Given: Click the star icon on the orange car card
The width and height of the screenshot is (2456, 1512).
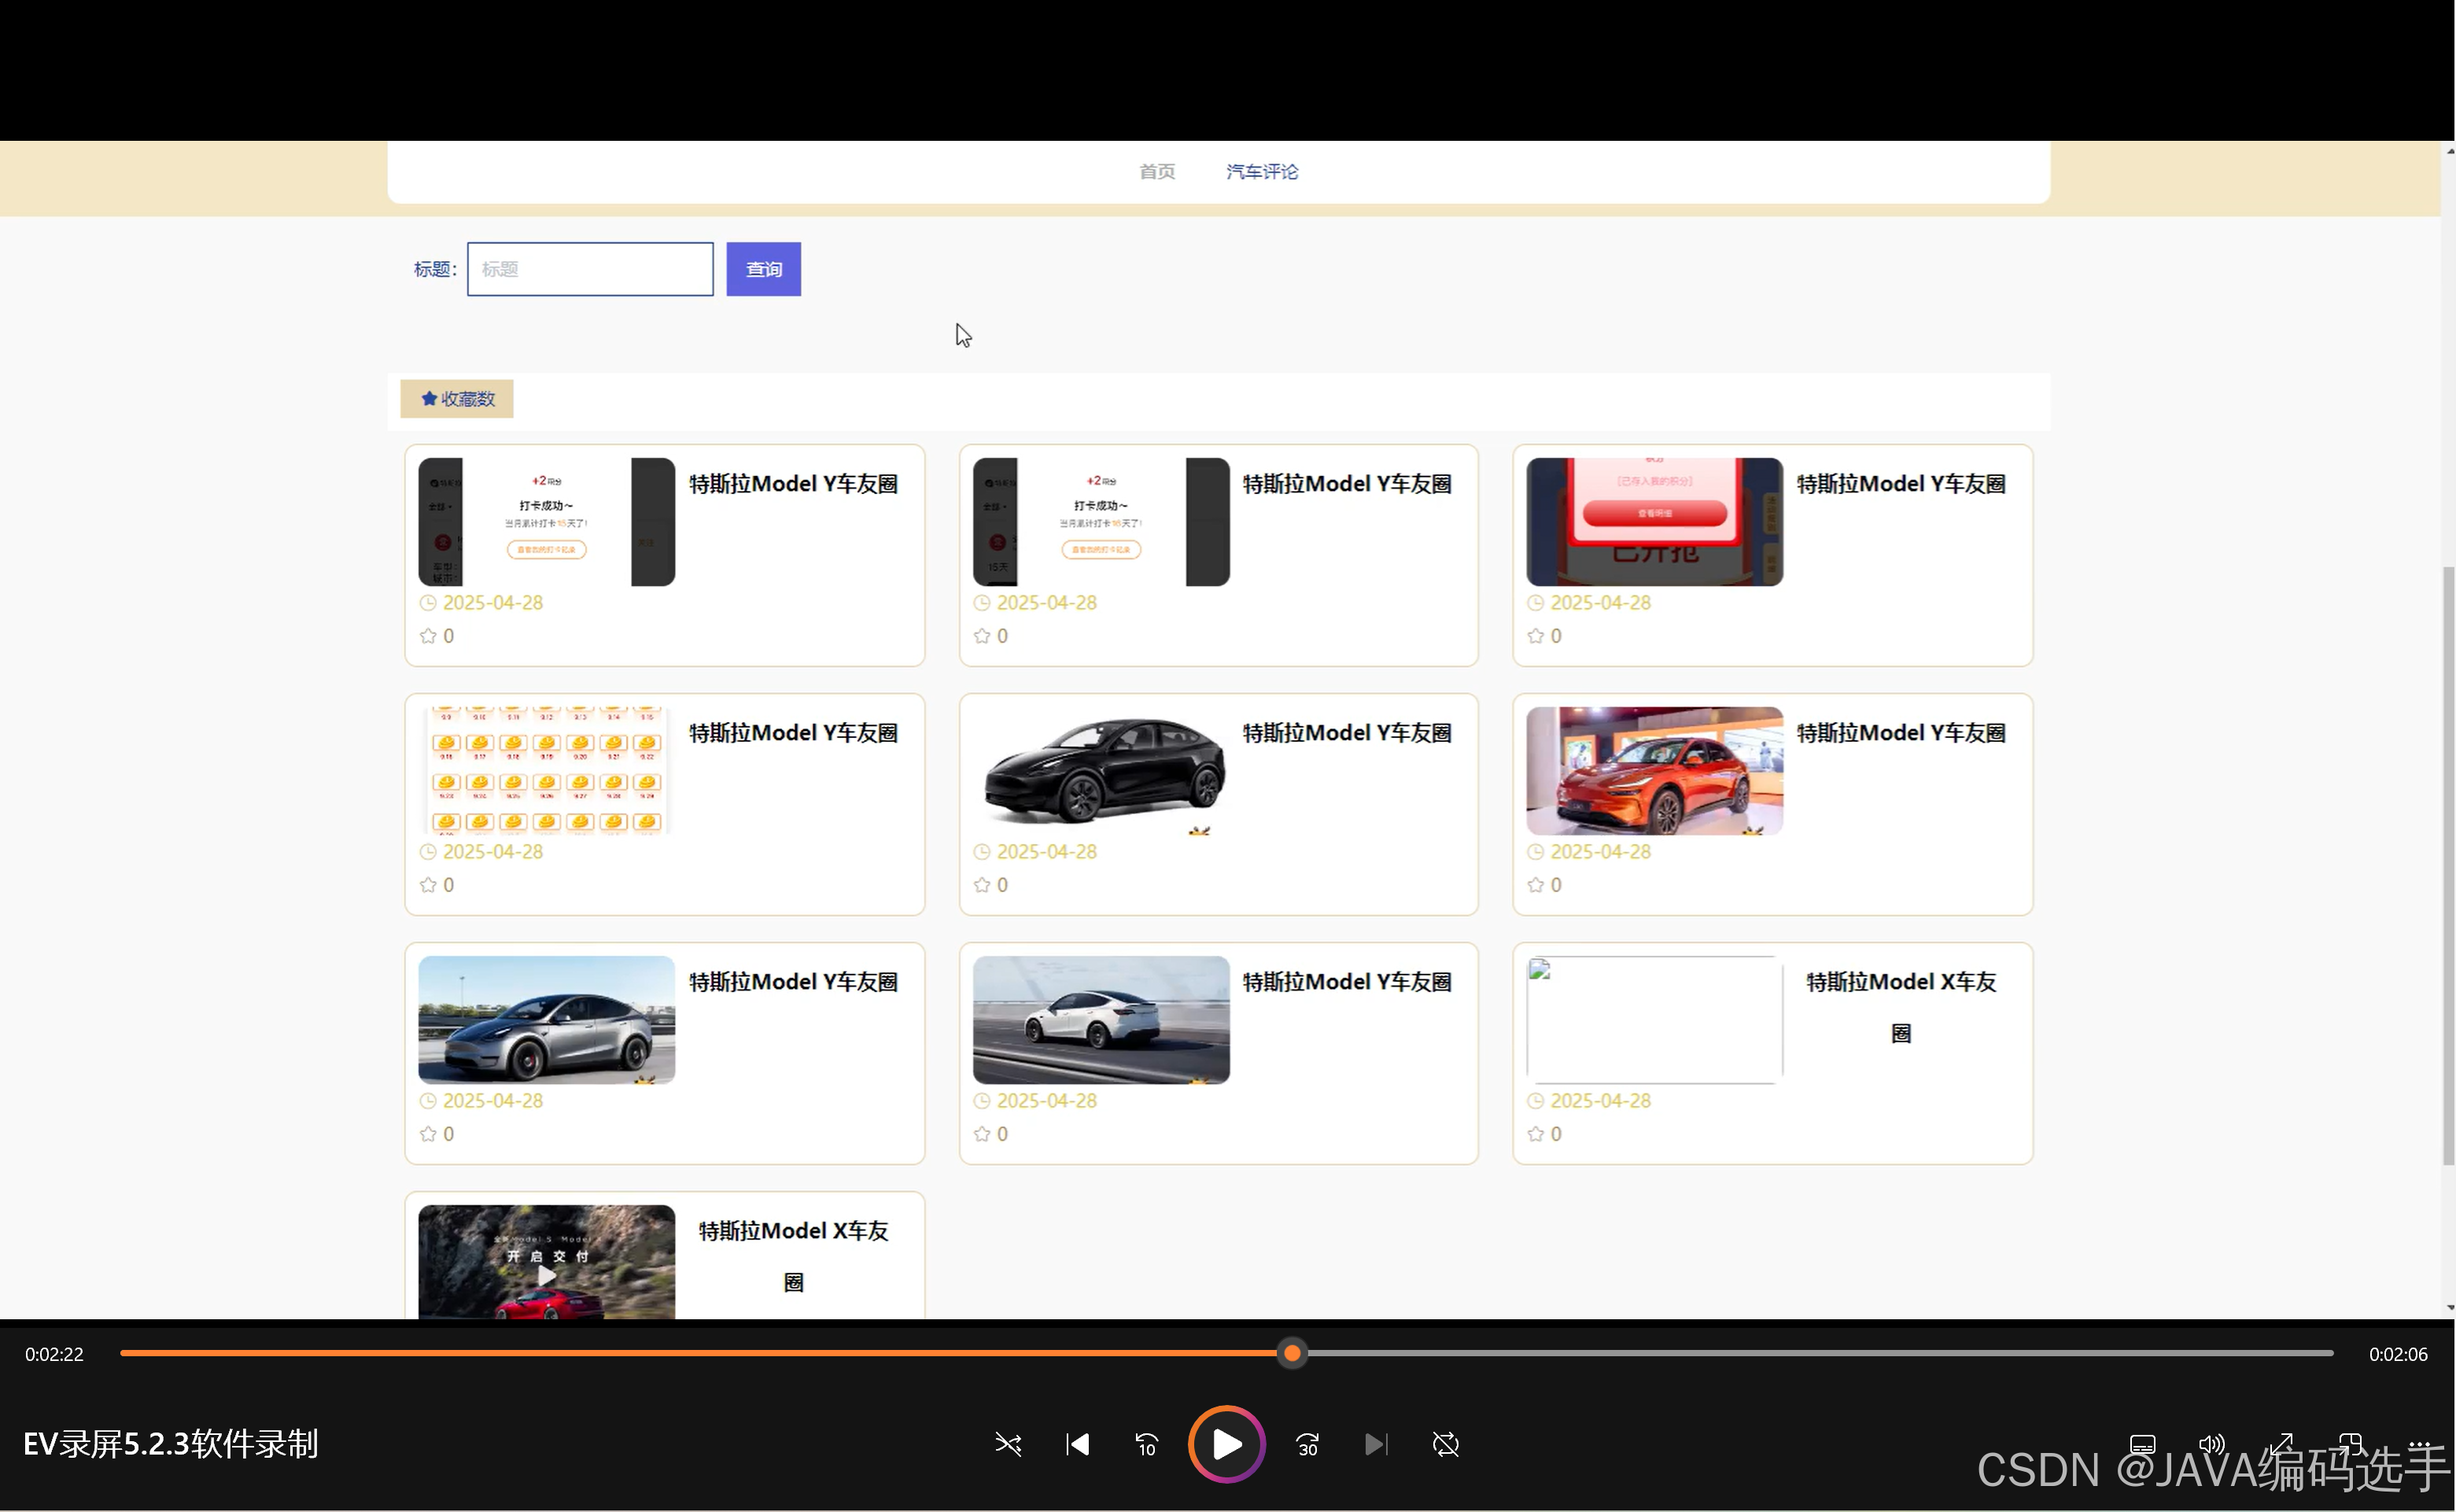Looking at the screenshot, I should pyautogui.click(x=1536, y=885).
